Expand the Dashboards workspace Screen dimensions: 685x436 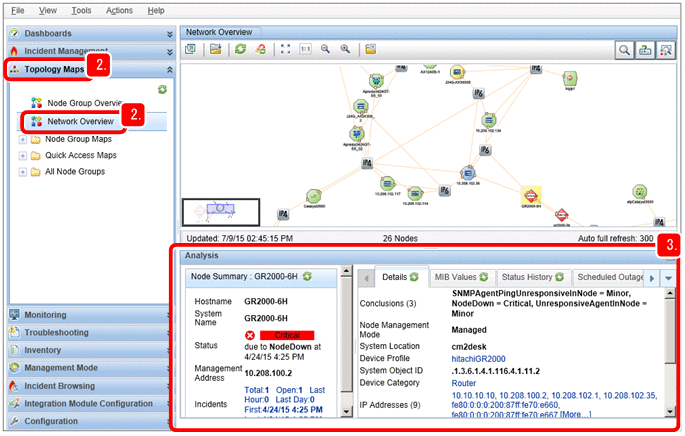pyautogui.click(x=170, y=34)
